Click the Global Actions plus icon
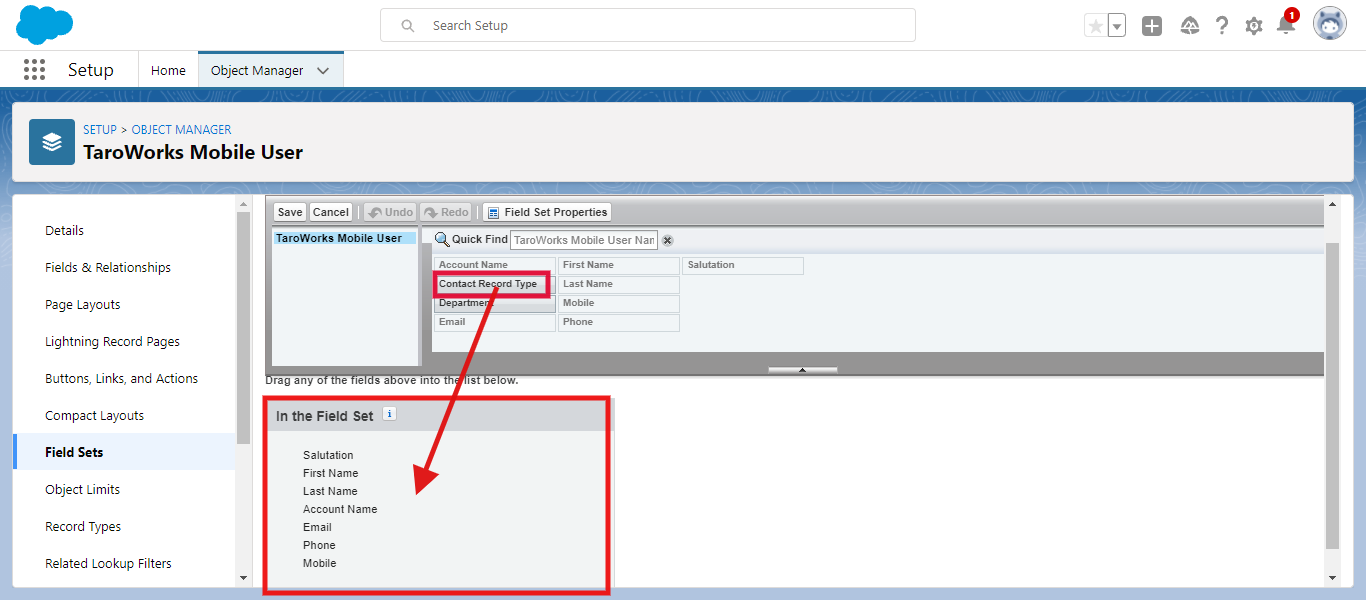Screen dimensions: 1366x600 click(1152, 26)
